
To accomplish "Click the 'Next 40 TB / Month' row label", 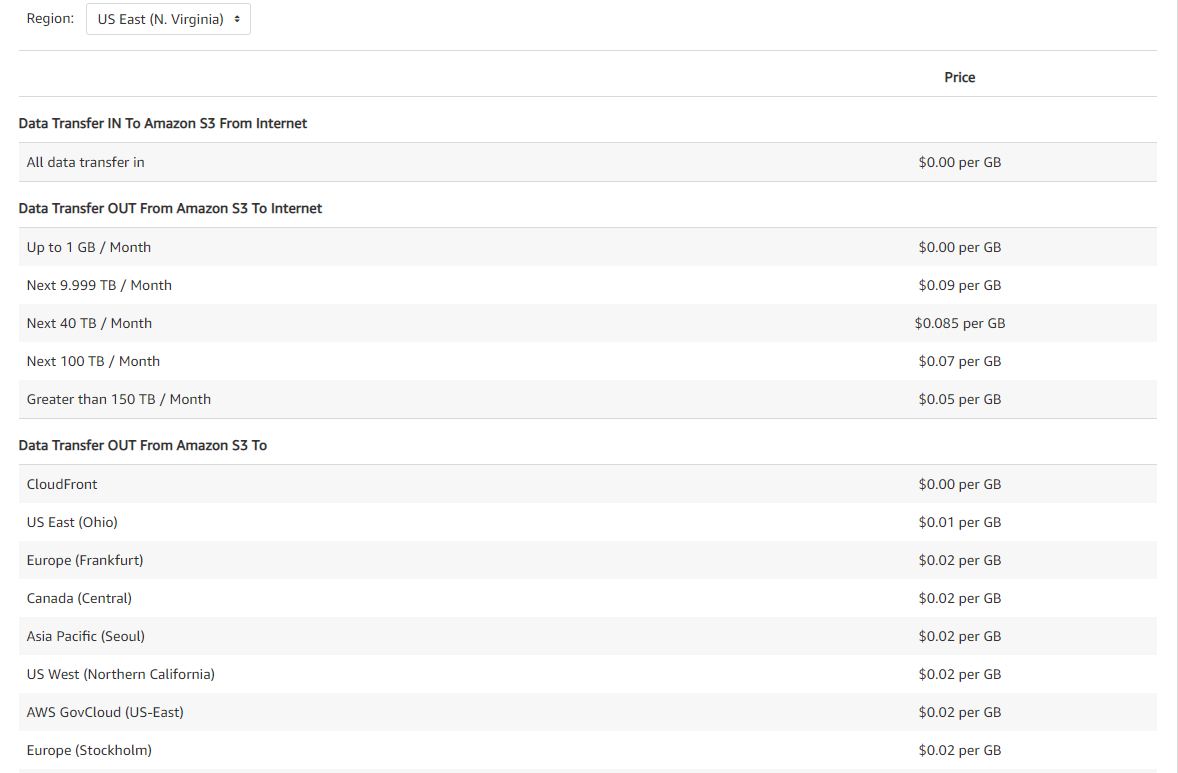I will 89,323.
